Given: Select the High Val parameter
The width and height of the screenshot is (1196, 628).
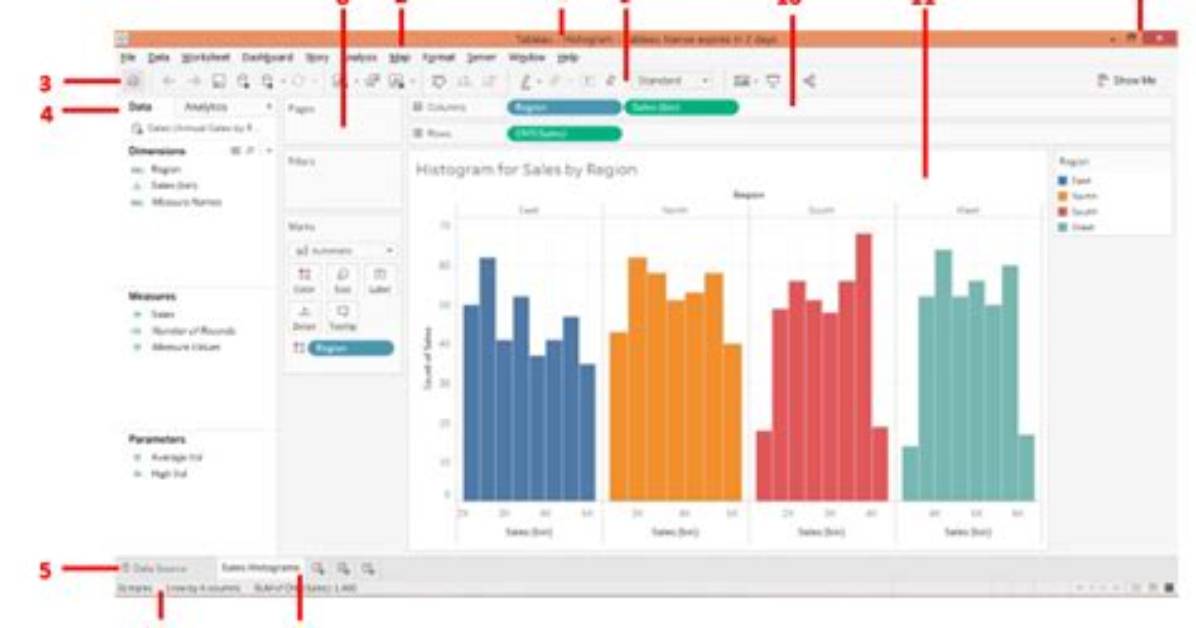Looking at the screenshot, I should click(169, 474).
